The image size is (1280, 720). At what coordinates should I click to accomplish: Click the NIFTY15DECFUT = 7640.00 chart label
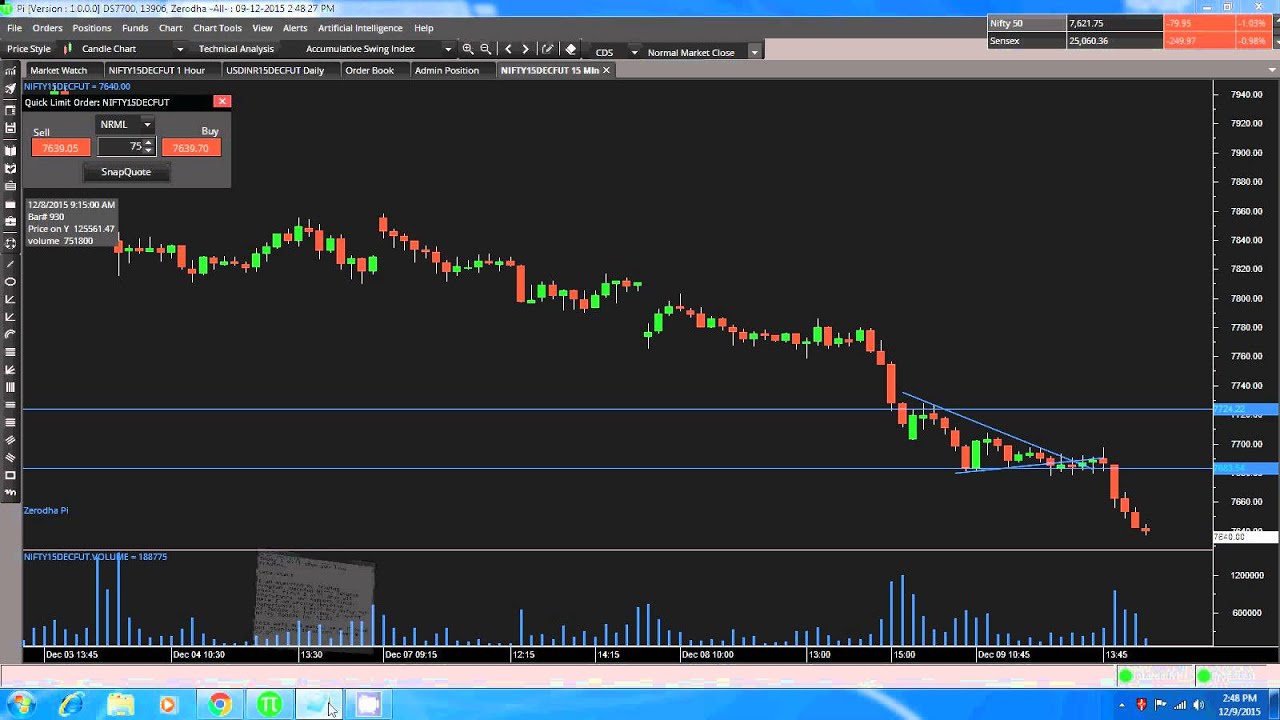pyautogui.click(x=77, y=87)
